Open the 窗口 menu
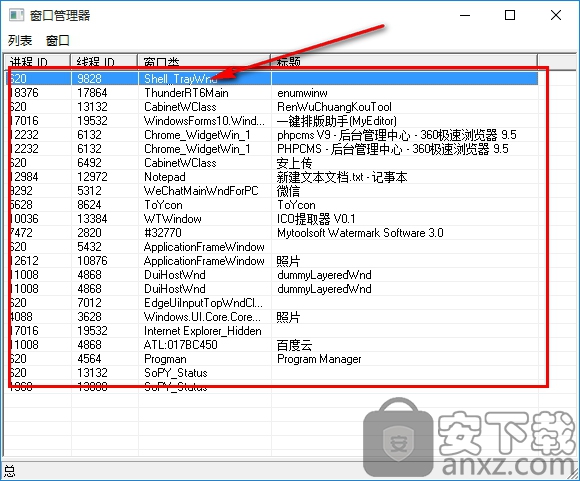This screenshot has width=580, height=481. [x=58, y=40]
